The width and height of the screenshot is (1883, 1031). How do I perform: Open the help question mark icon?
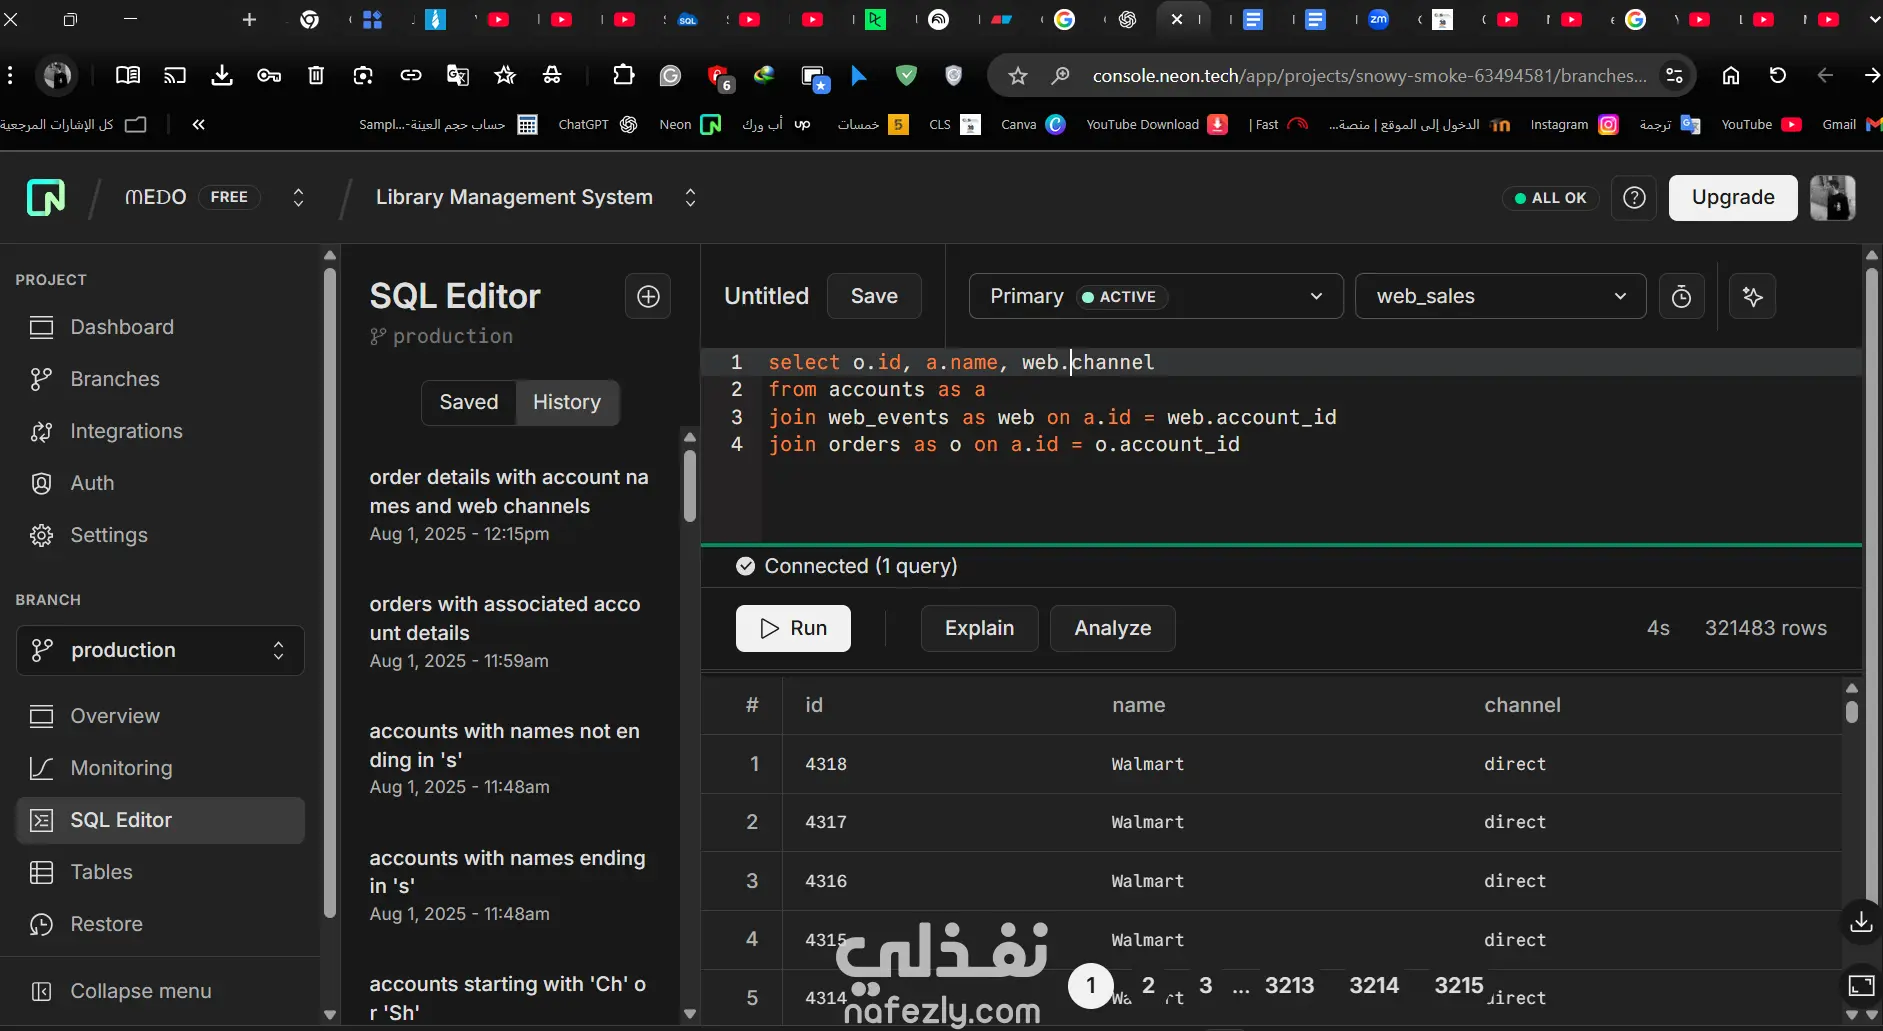pos(1634,198)
